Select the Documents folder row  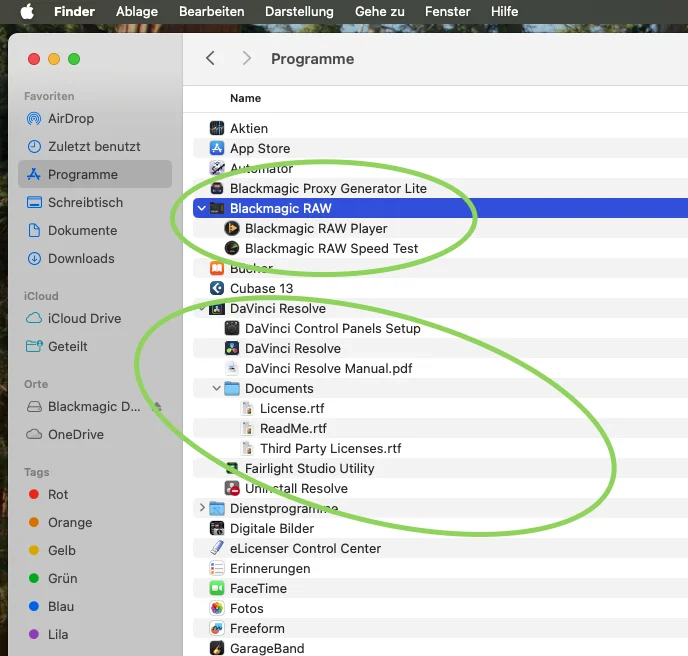coord(441,388)
